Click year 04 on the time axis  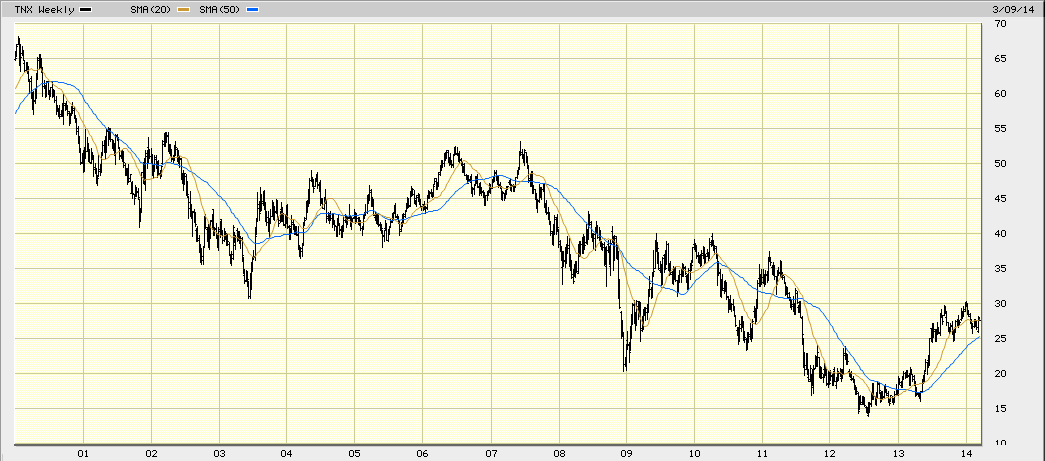point(287,453)
